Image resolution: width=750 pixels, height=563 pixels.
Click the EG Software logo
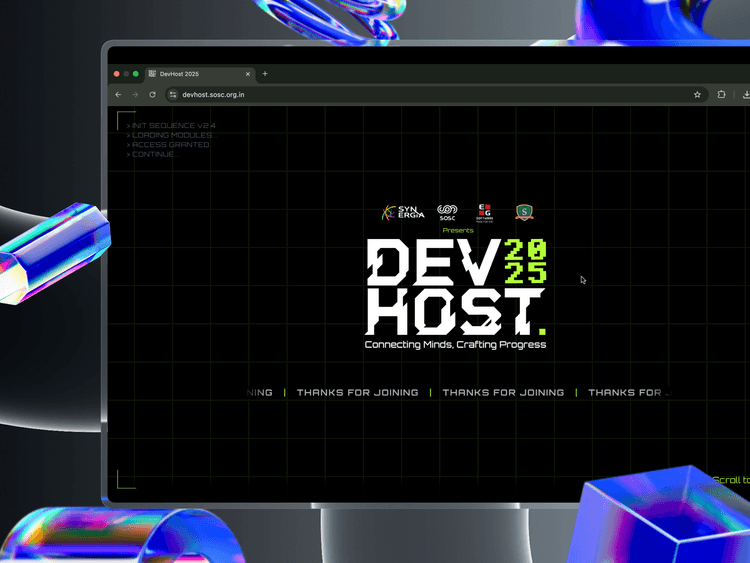[x=485, y=213]
